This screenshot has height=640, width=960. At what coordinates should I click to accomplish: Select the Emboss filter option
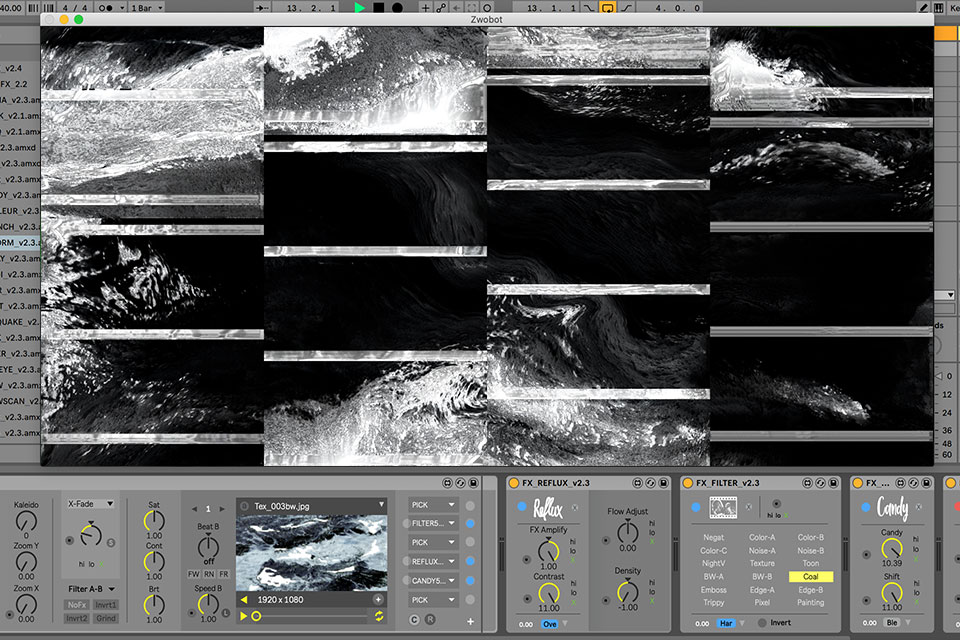[714, 590]
